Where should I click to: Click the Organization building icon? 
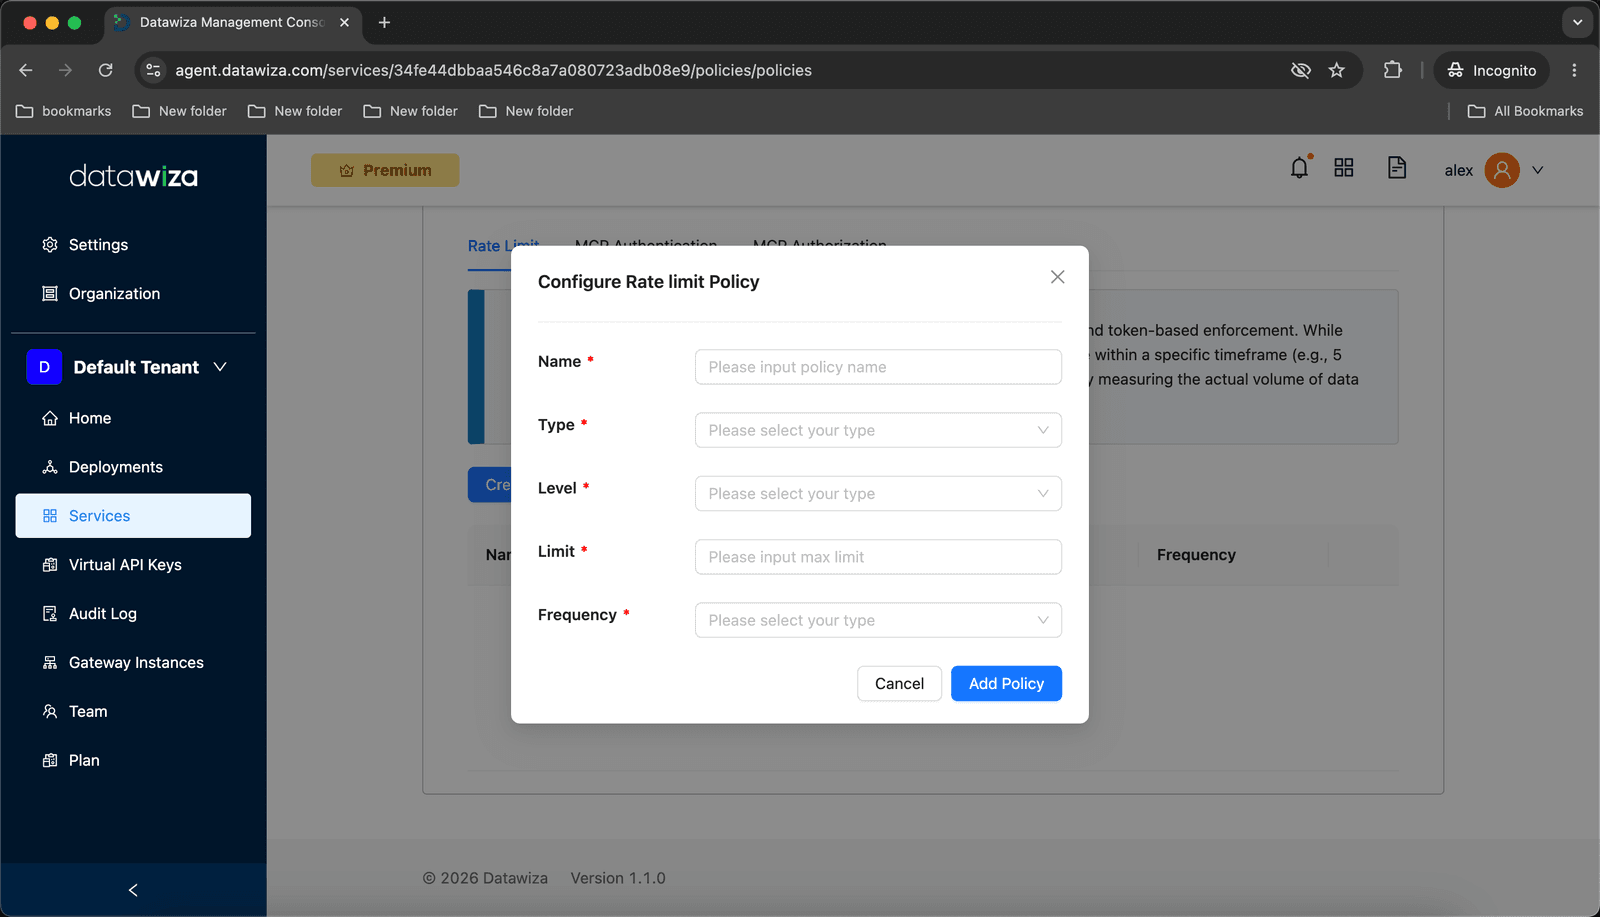[50, 294]
